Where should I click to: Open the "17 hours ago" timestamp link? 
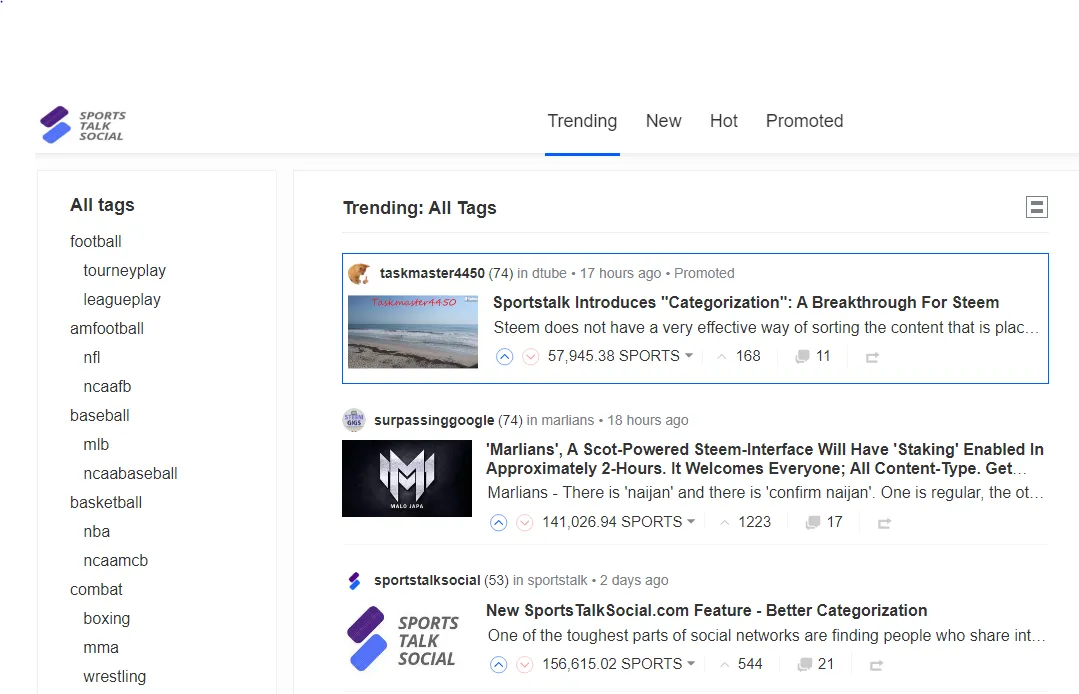pyautogui.click(x=620, y=273)
